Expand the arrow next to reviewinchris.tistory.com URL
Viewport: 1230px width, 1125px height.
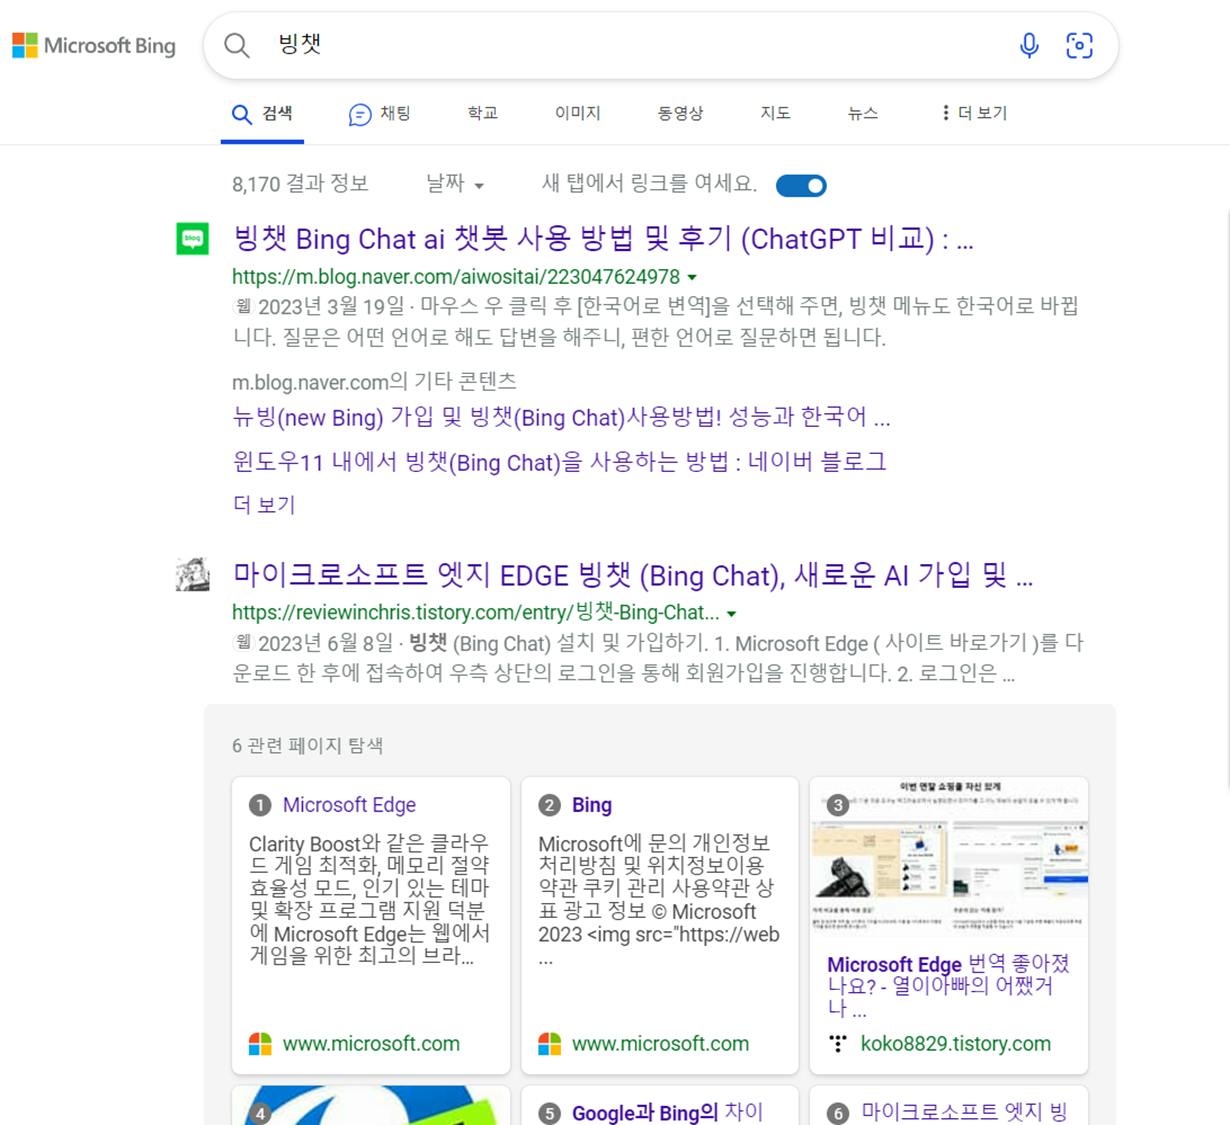click(731, 614)
